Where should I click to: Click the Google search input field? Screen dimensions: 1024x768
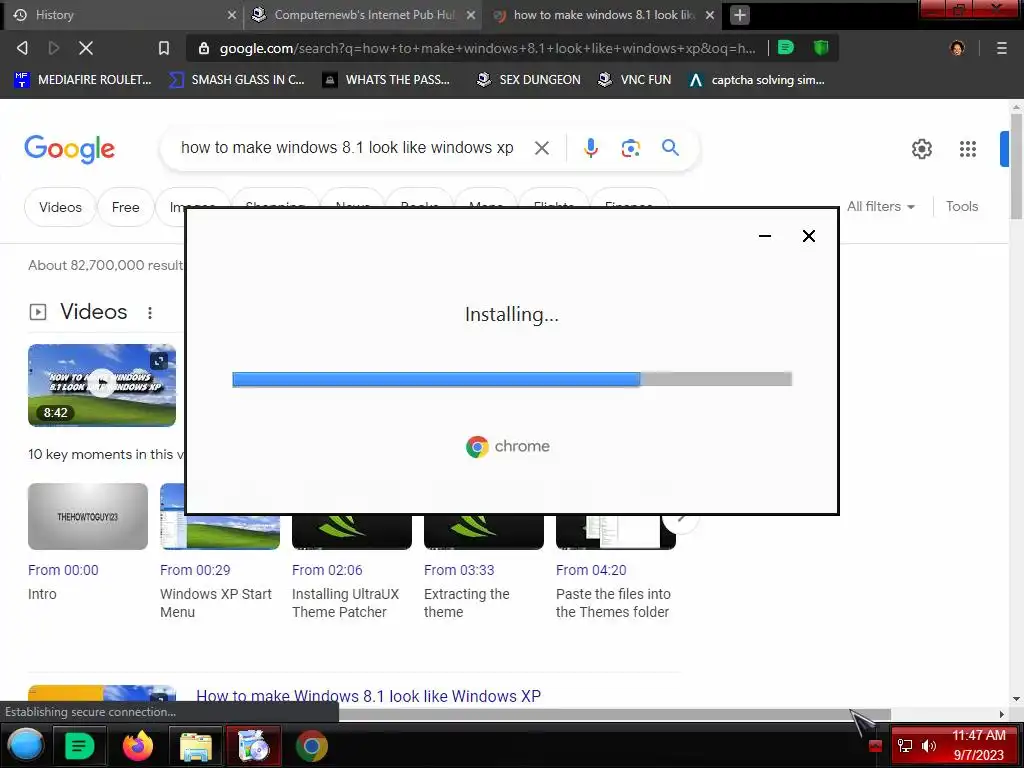point(347,148)
